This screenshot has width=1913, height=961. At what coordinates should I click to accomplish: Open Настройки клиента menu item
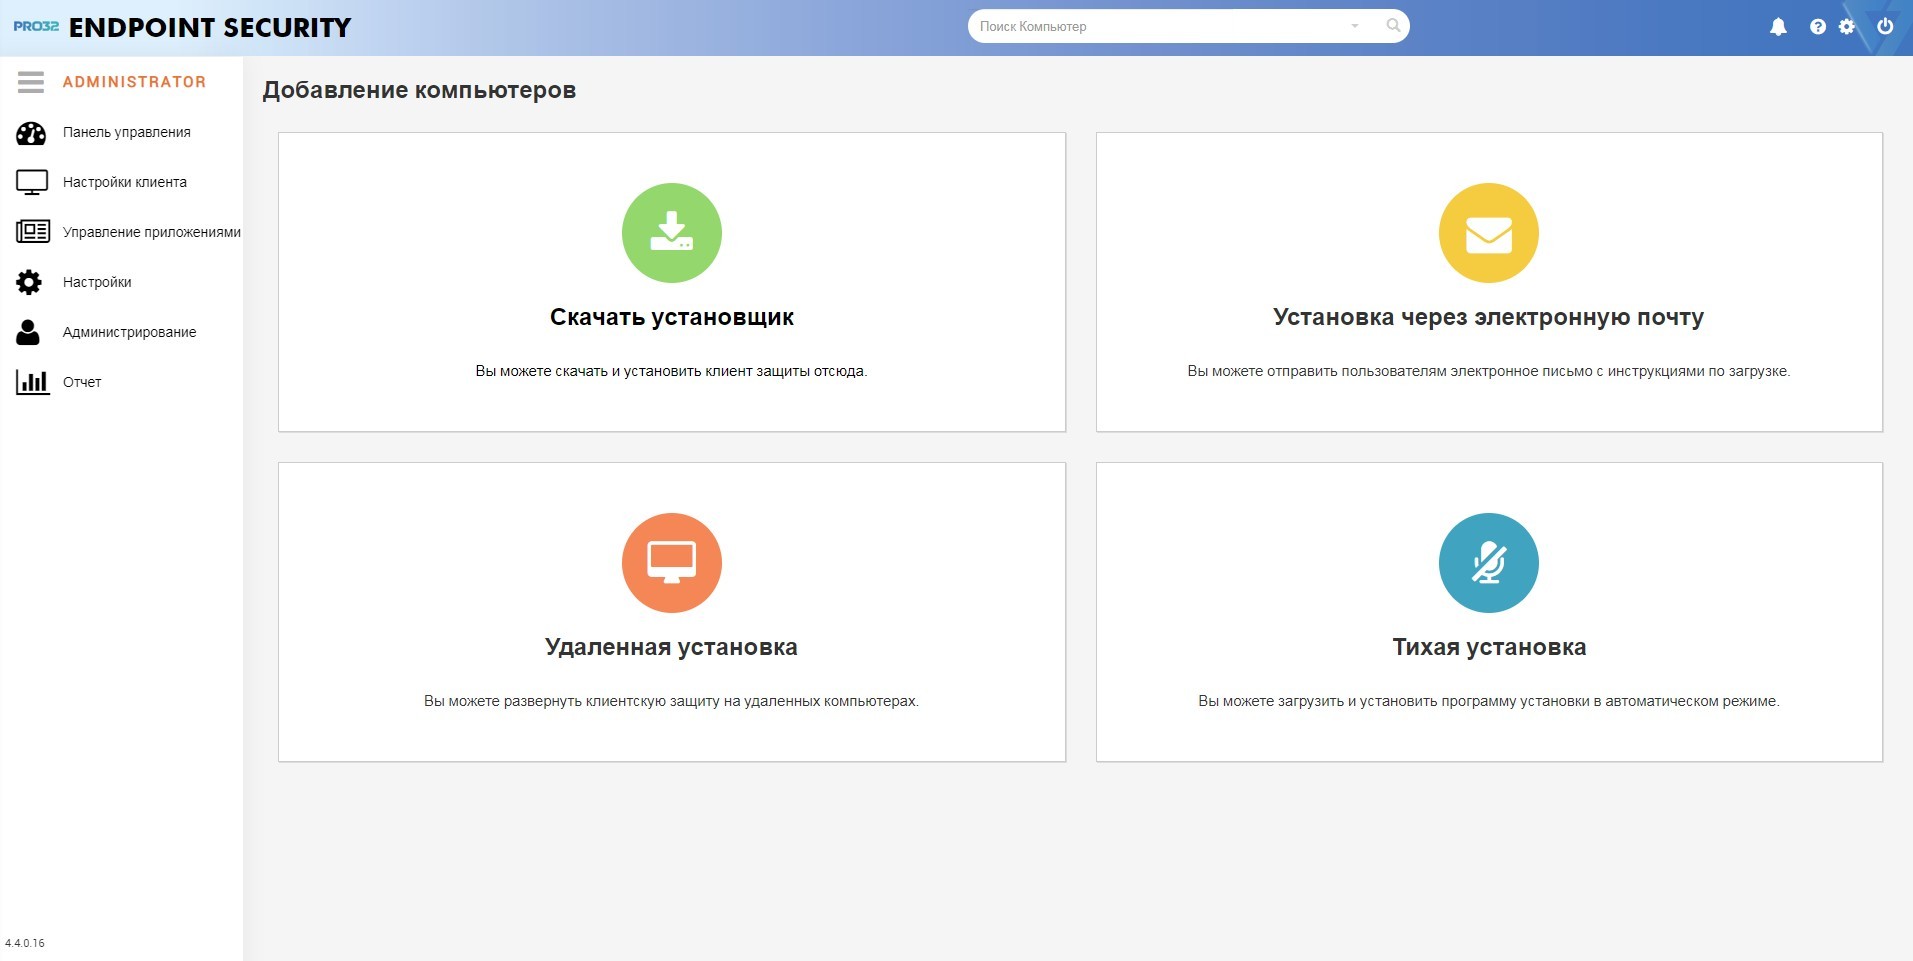click(x=122, y=182)
